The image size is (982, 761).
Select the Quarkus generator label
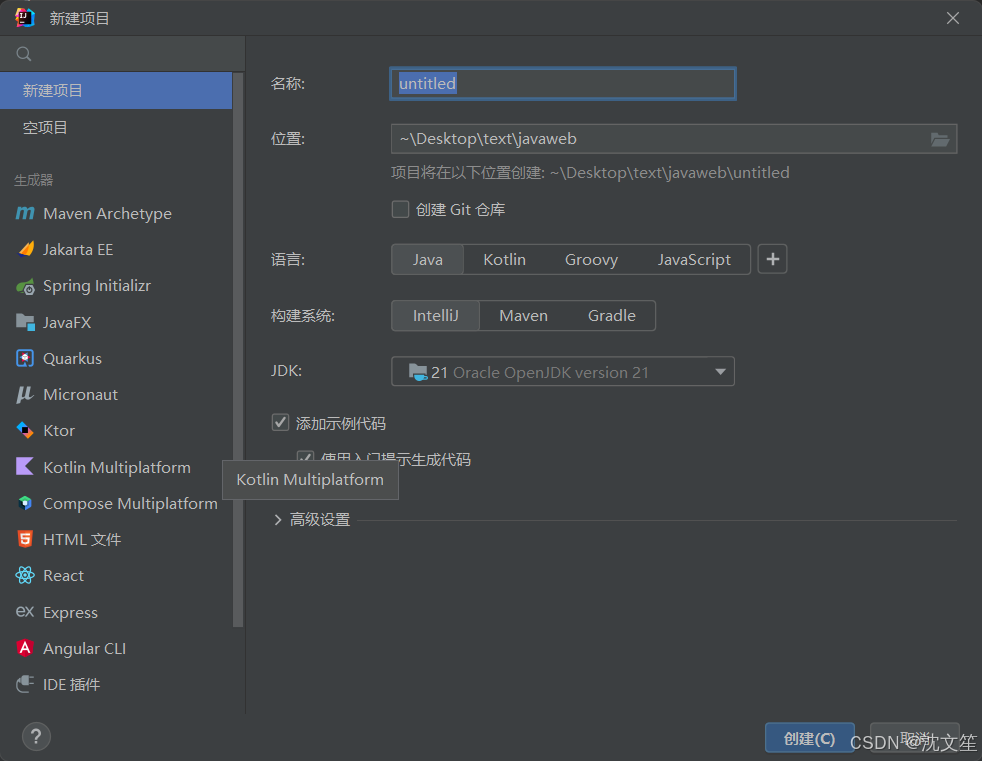pos(72,358)
